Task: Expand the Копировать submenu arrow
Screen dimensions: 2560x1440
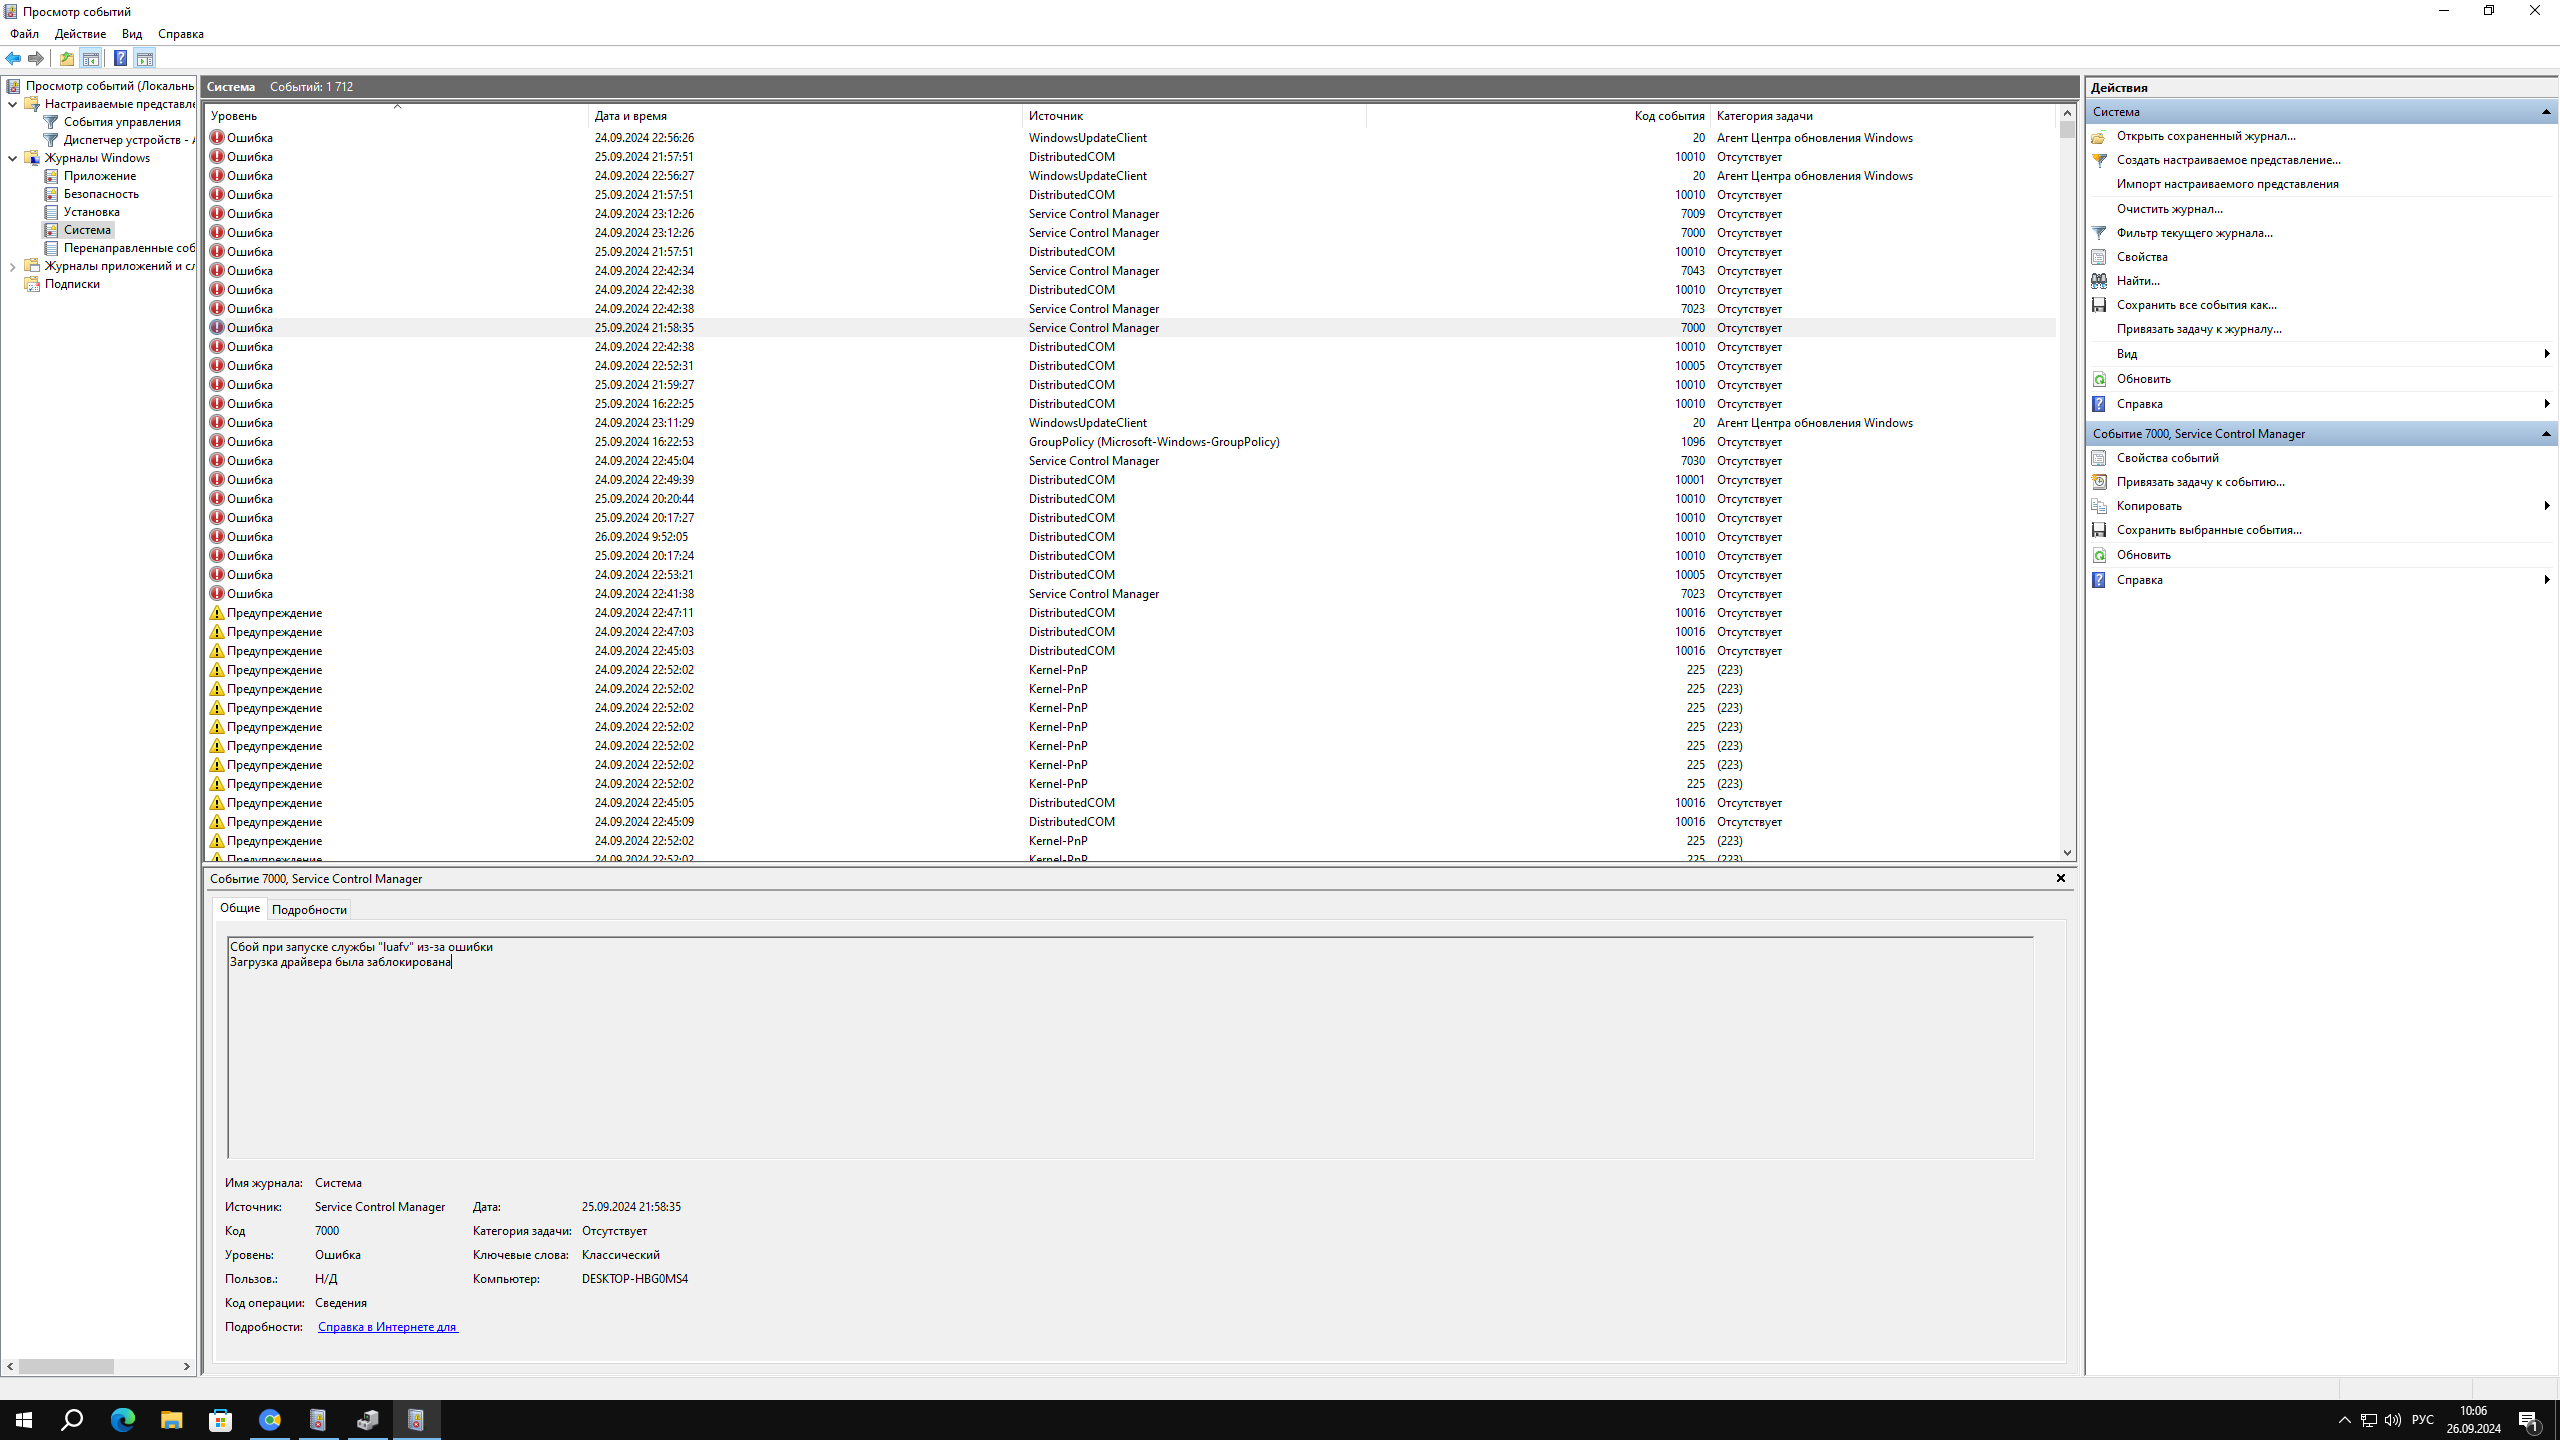Action: coord(2545,506)
